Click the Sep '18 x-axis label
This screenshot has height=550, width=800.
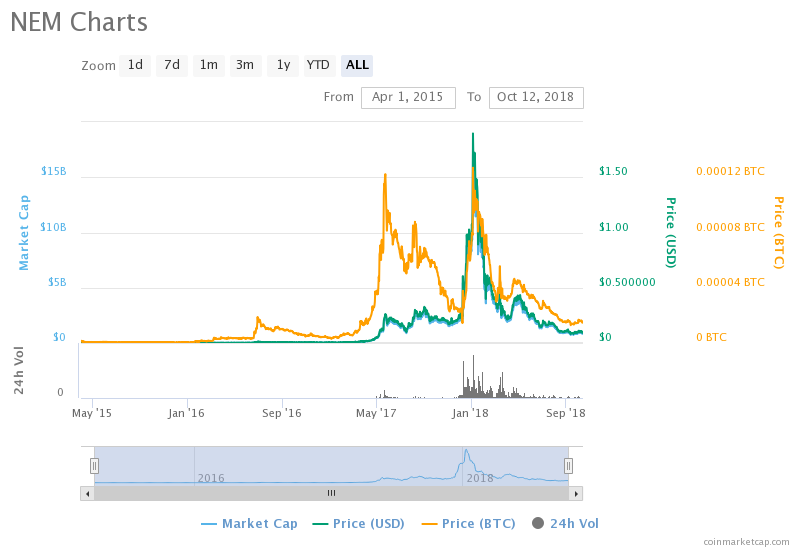[x=565, y=413]
